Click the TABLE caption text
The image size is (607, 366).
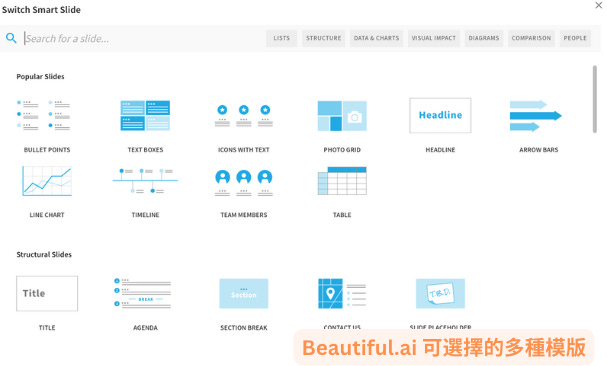coord(342,215)
